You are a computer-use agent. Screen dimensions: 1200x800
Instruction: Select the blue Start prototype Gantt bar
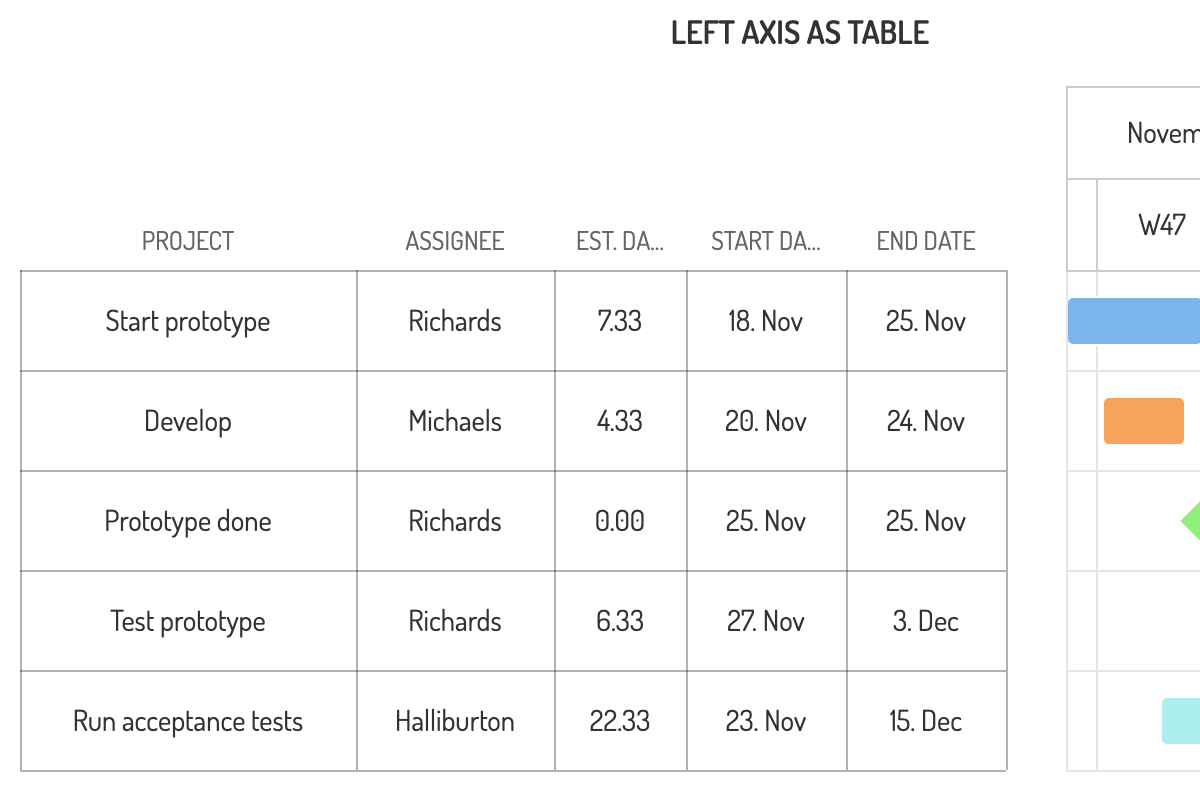pos(1134,321)
